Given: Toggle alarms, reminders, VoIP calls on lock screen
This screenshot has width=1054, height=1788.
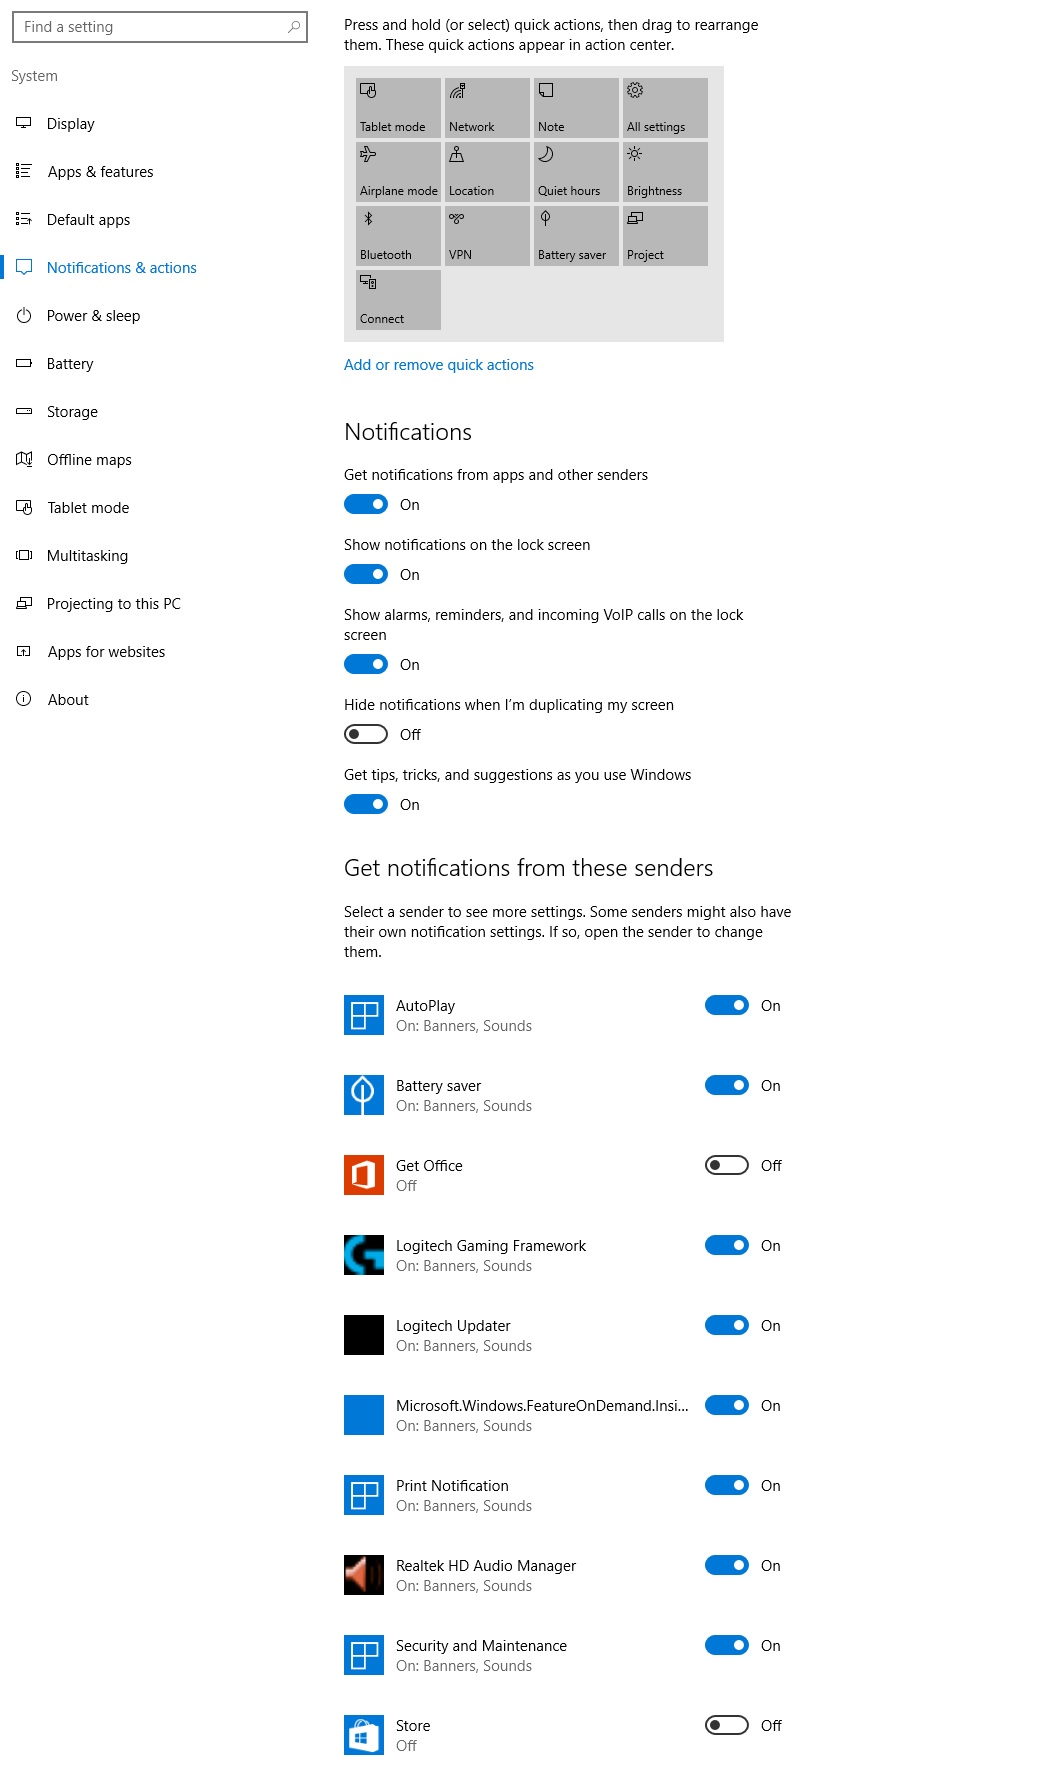Looking at the screenshot, I should tap(366, 664).
